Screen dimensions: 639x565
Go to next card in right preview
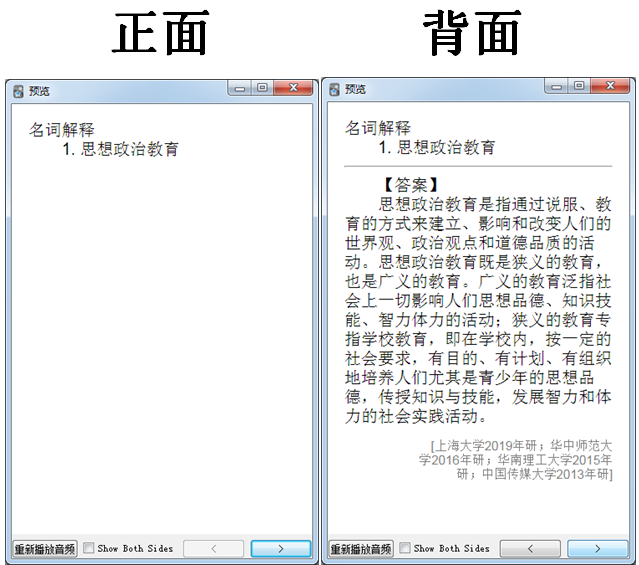(597, 549)
